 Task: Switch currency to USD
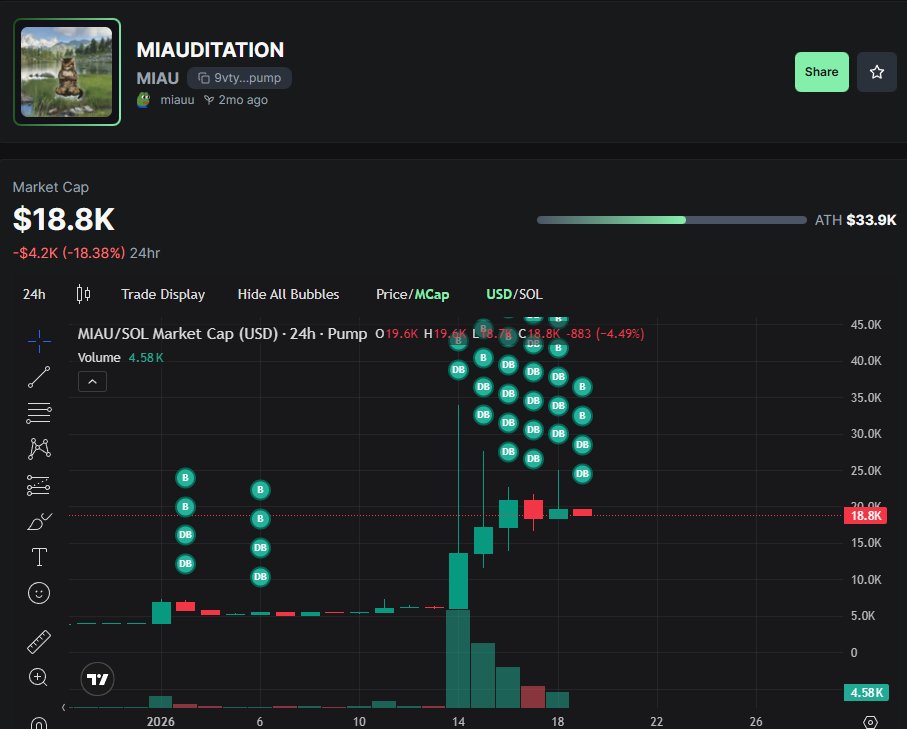499,294
